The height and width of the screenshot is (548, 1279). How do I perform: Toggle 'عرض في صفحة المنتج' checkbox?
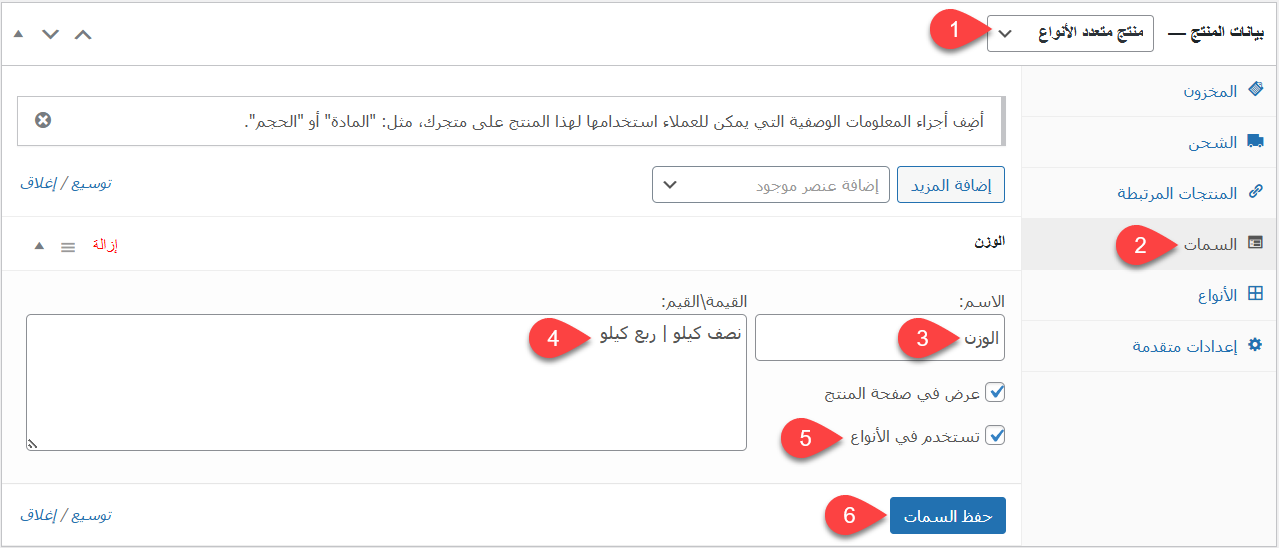pos(995,393)
